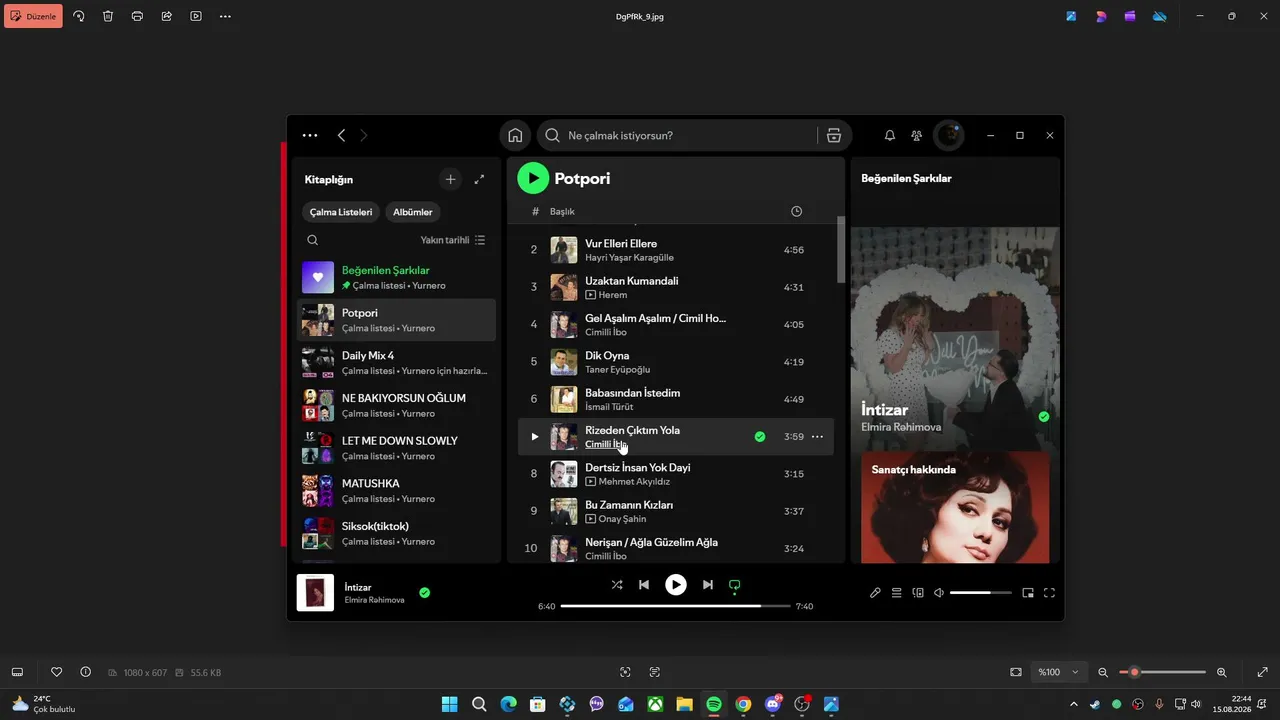The image size is (1280, 720).
Task: Open NE BAKIYORSUN OĞLUM playlist
Action: 397,405
